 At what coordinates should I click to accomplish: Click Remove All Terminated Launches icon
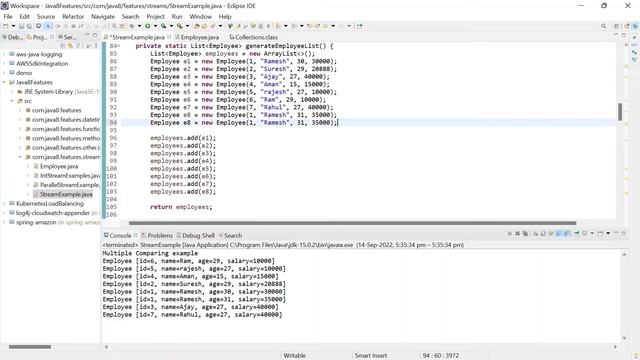525,233
